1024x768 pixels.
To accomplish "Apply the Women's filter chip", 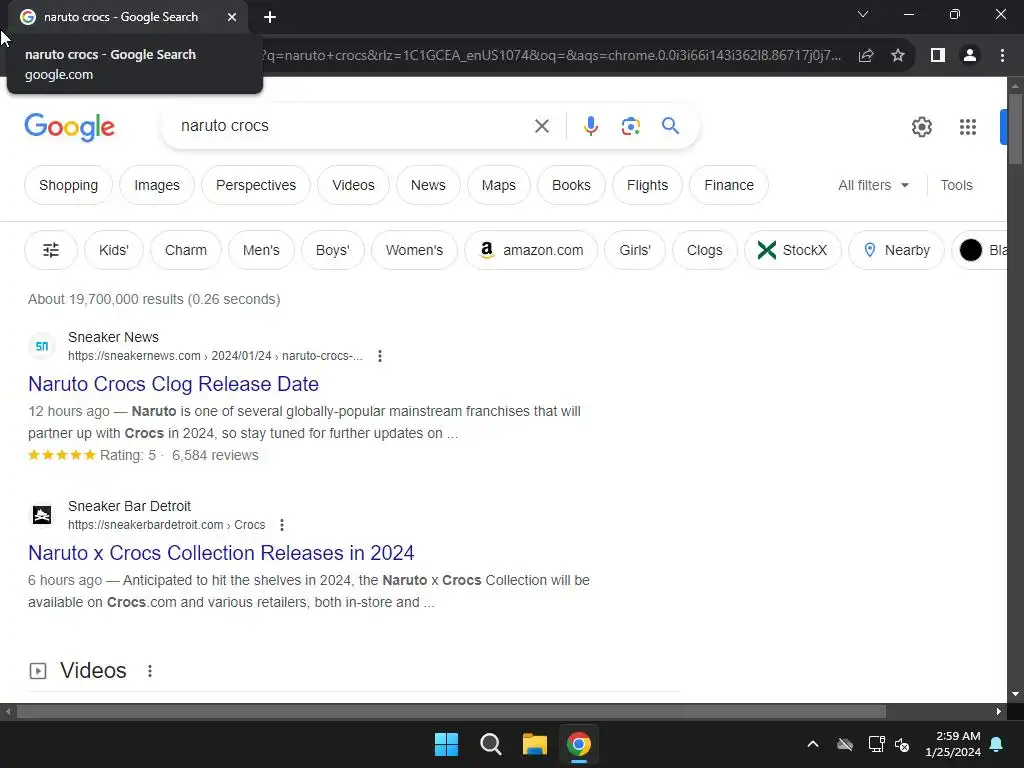I will point(414,250).
